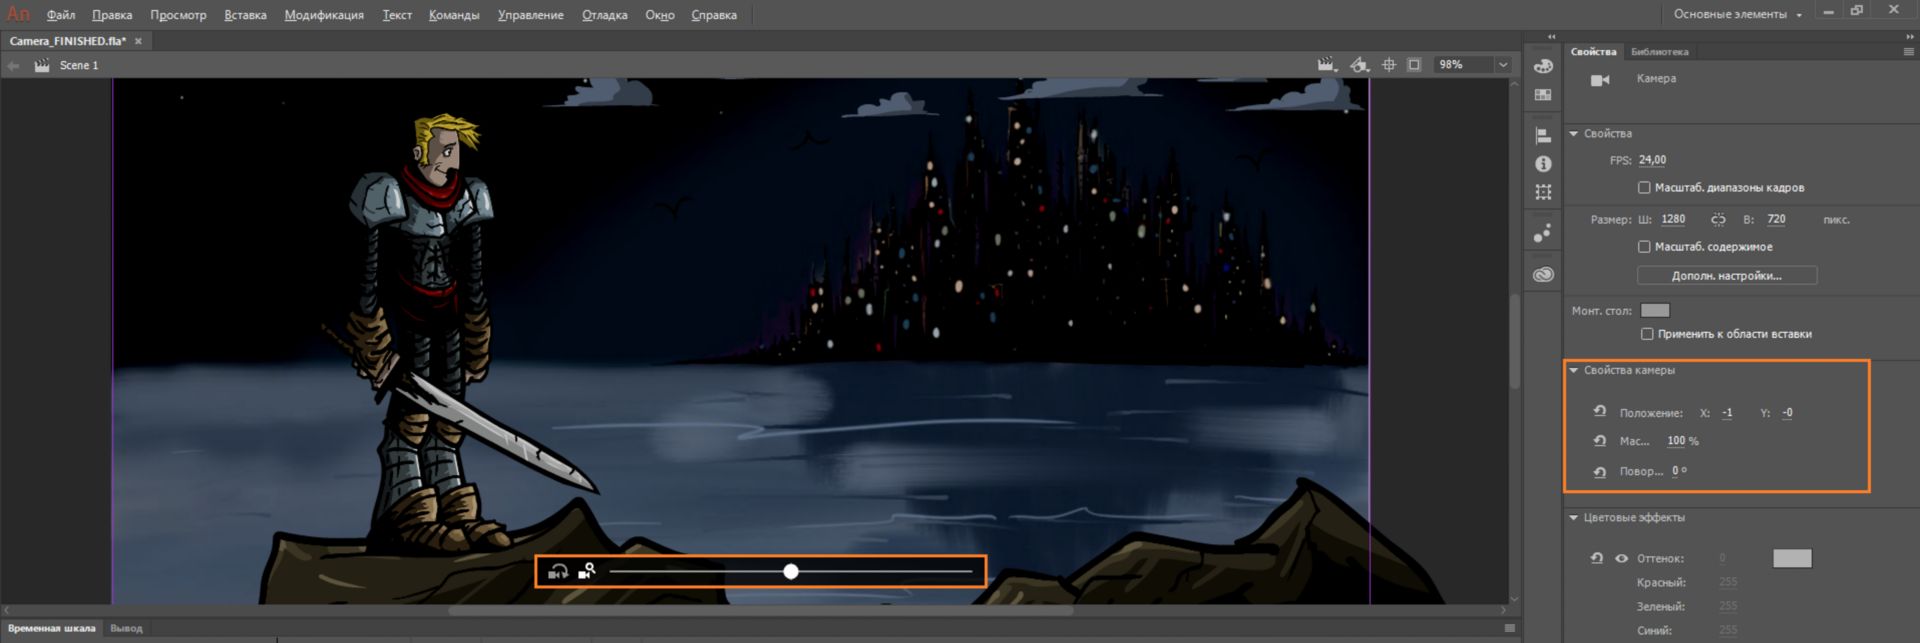
Task: Click the Оттенок color swatch
Action: (x=1792, y=558)
